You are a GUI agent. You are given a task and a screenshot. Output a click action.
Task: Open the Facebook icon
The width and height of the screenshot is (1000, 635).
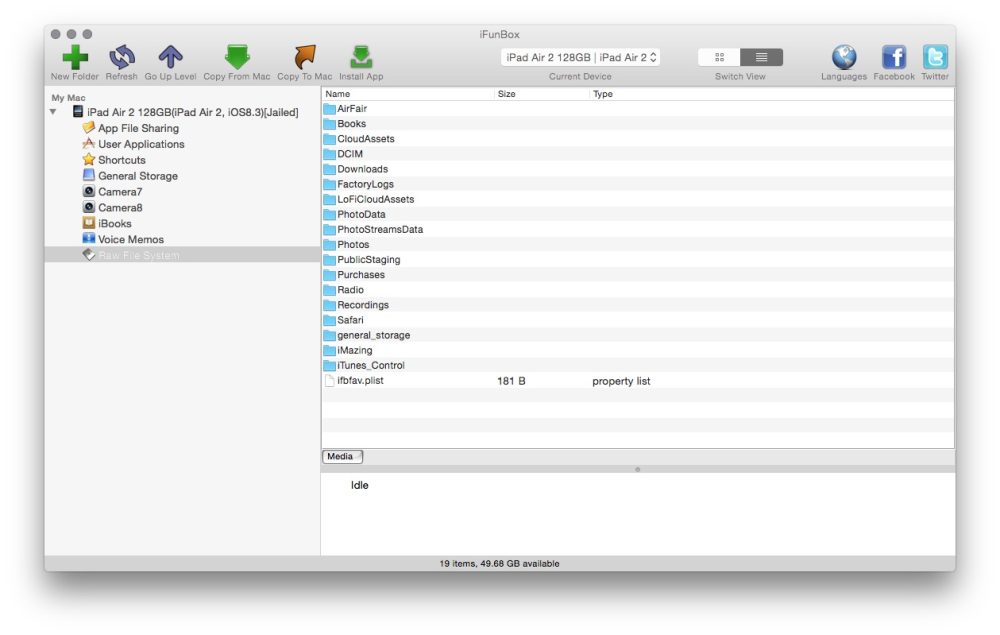point(893,57)
